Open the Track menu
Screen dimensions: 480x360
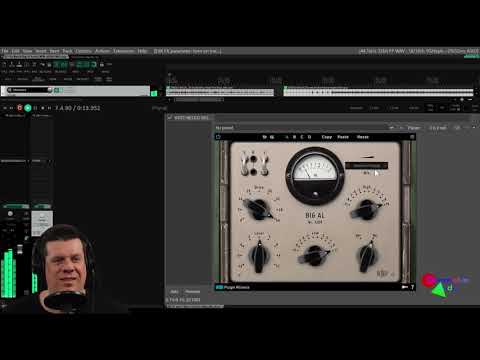[67, 51]
